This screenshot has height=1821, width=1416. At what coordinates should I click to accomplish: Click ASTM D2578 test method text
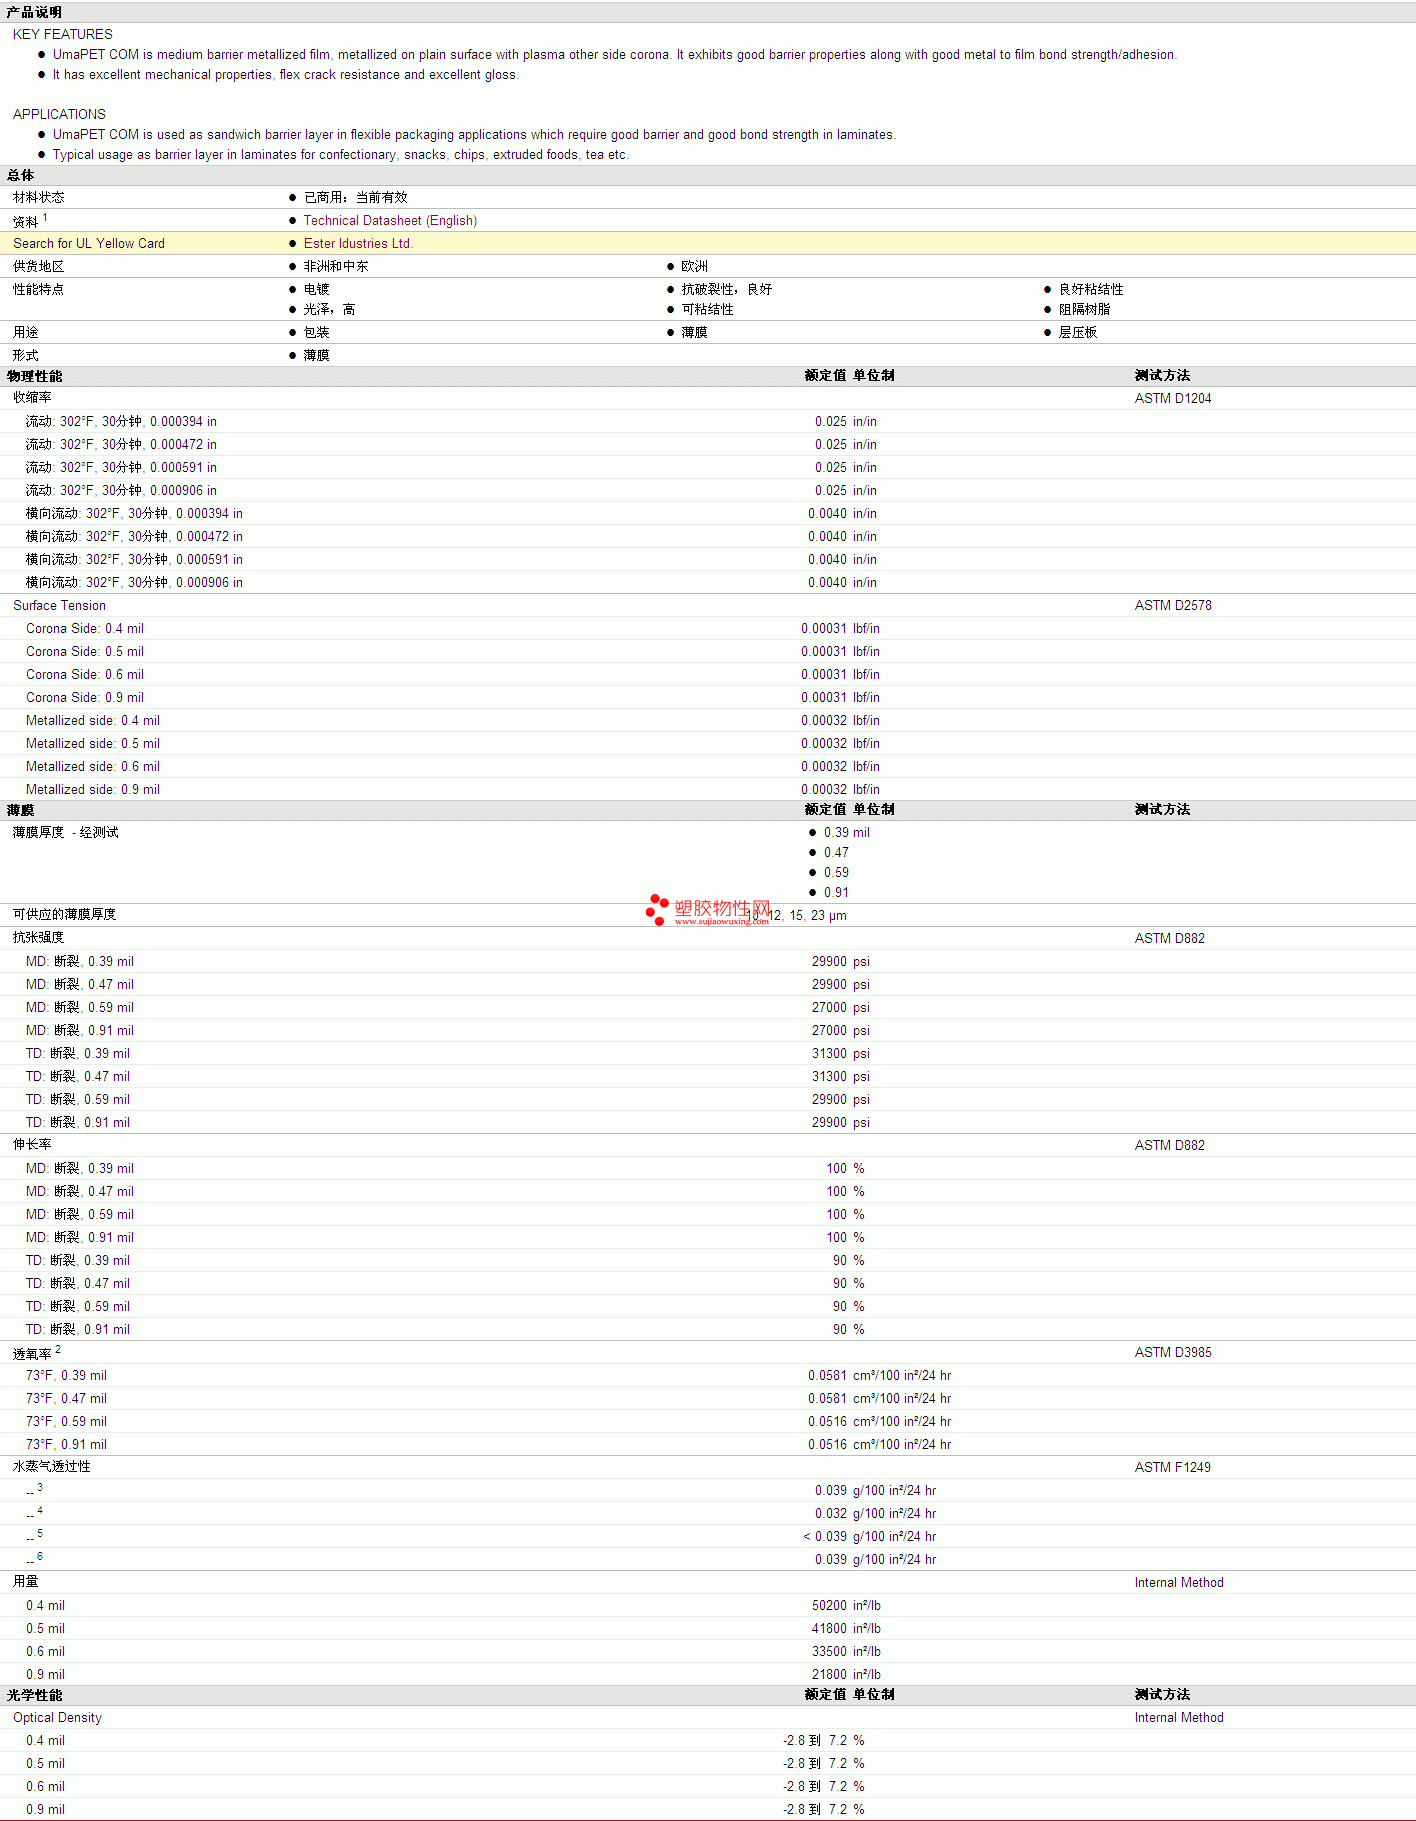pyautogui.click(x=1173, y=605)
